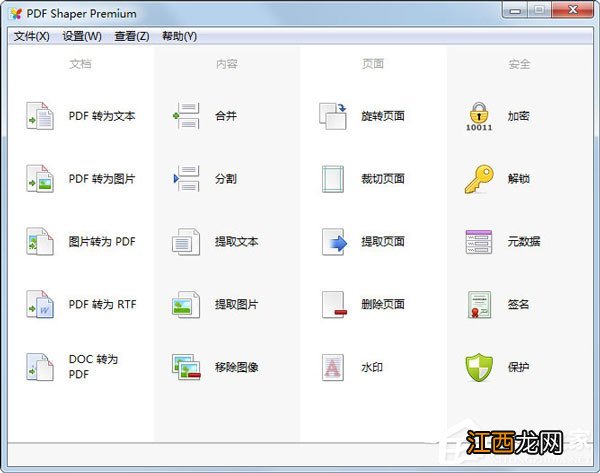Click the 移除图像 icon
This screenshot has height=473, width=600.
(186, 367)
